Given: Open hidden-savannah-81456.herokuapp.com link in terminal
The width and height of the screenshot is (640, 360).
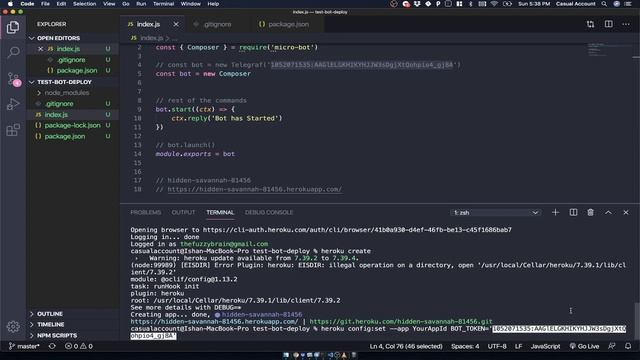Looking at the screenshot, I should tap(214, 322).
